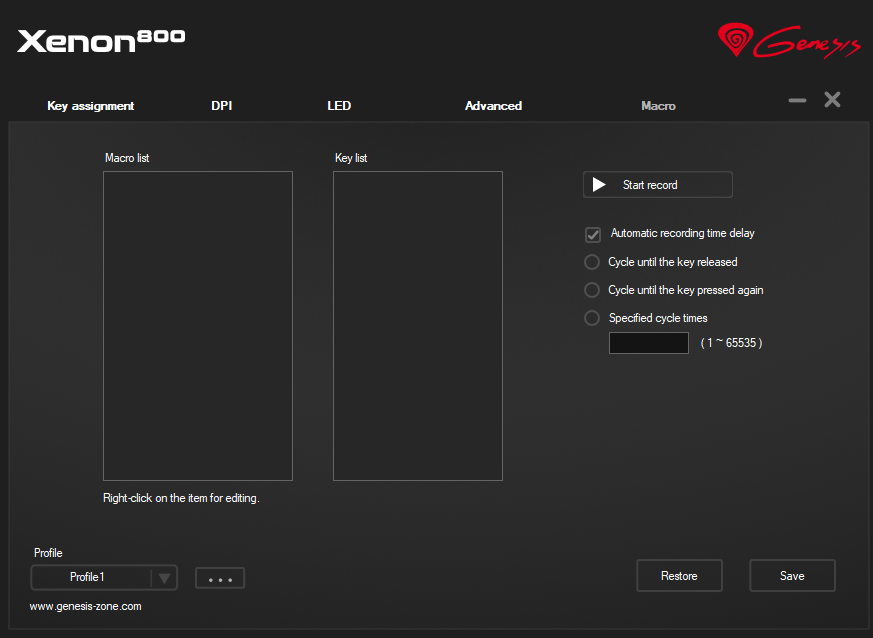Open profile options with three-dots button
The width and height of the screenshot is (873, 638).
tap(220, 578)
